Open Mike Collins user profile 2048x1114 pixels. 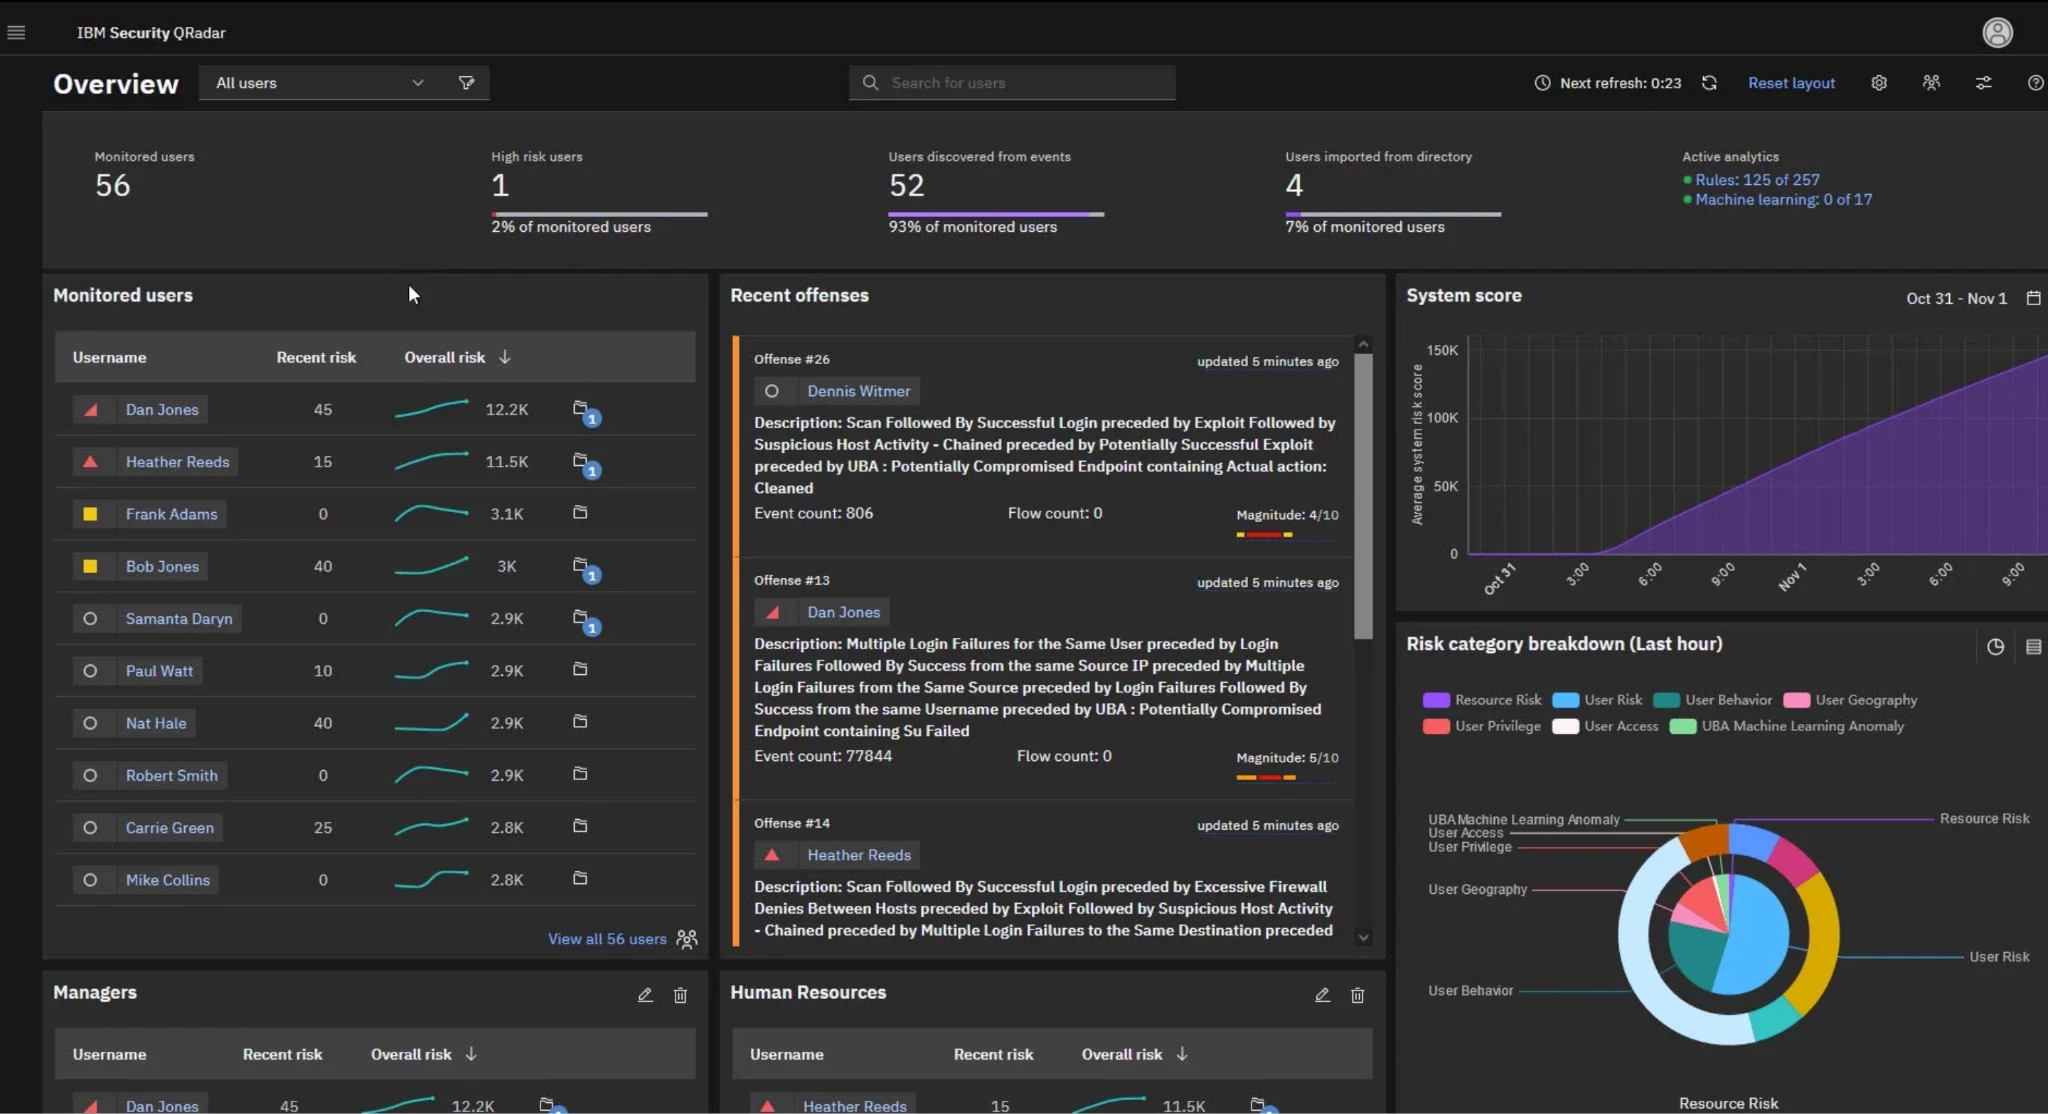tap(168, 880)
